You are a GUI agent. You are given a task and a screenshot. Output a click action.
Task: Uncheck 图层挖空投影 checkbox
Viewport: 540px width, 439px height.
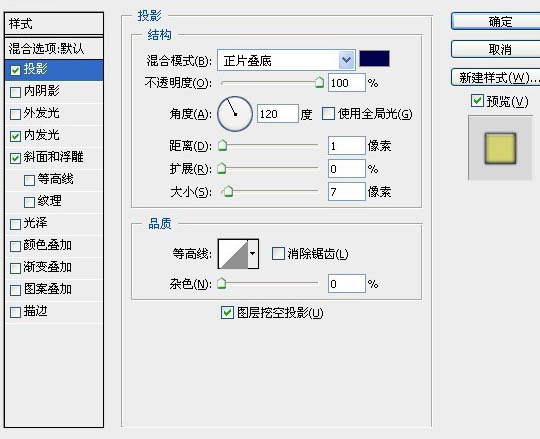point(227,313)
